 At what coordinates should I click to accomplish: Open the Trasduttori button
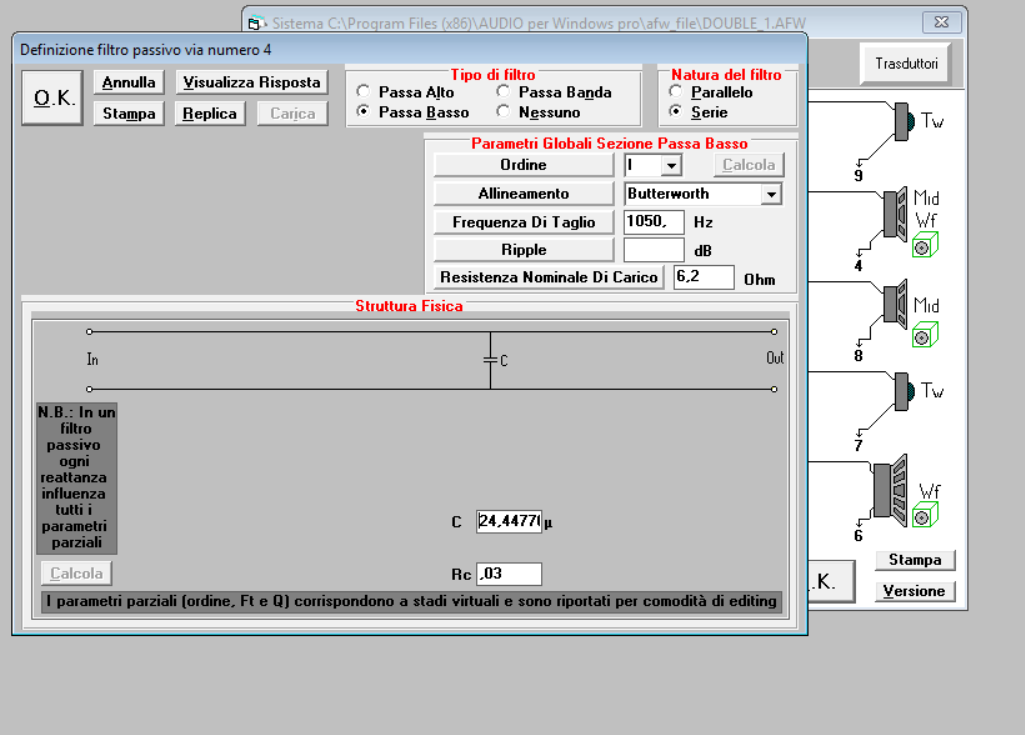(906, 63)
